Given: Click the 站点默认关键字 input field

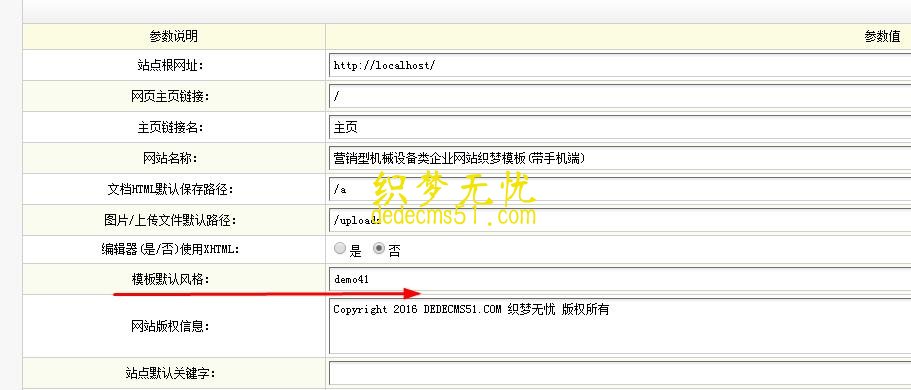Looking at the screenshot, I should 619,373.
